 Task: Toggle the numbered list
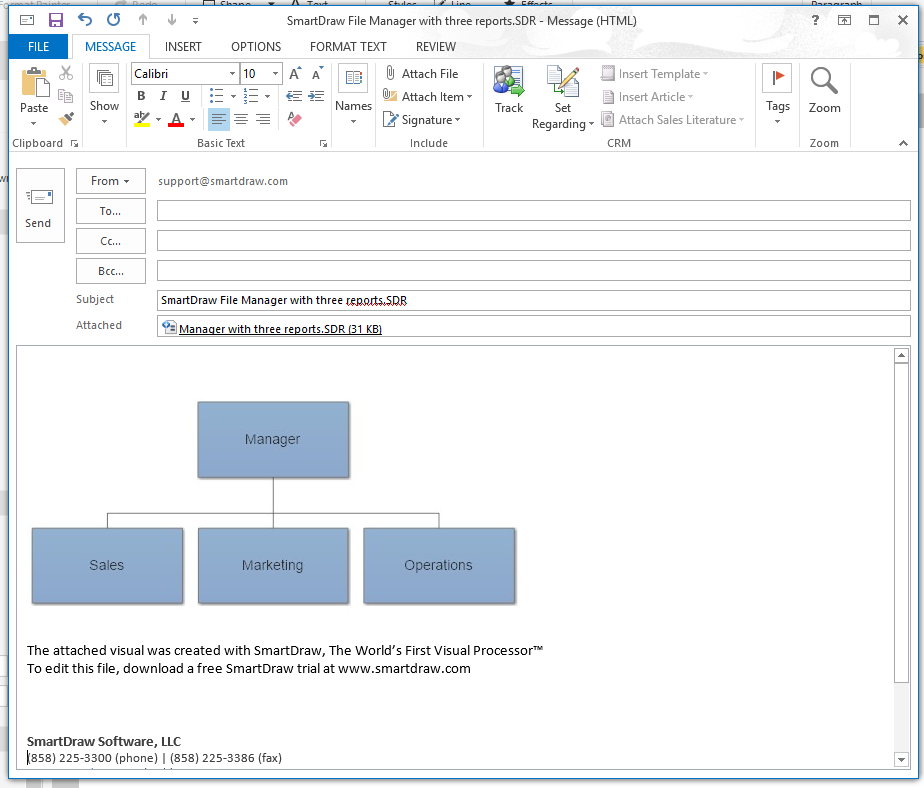click(251, 96)
